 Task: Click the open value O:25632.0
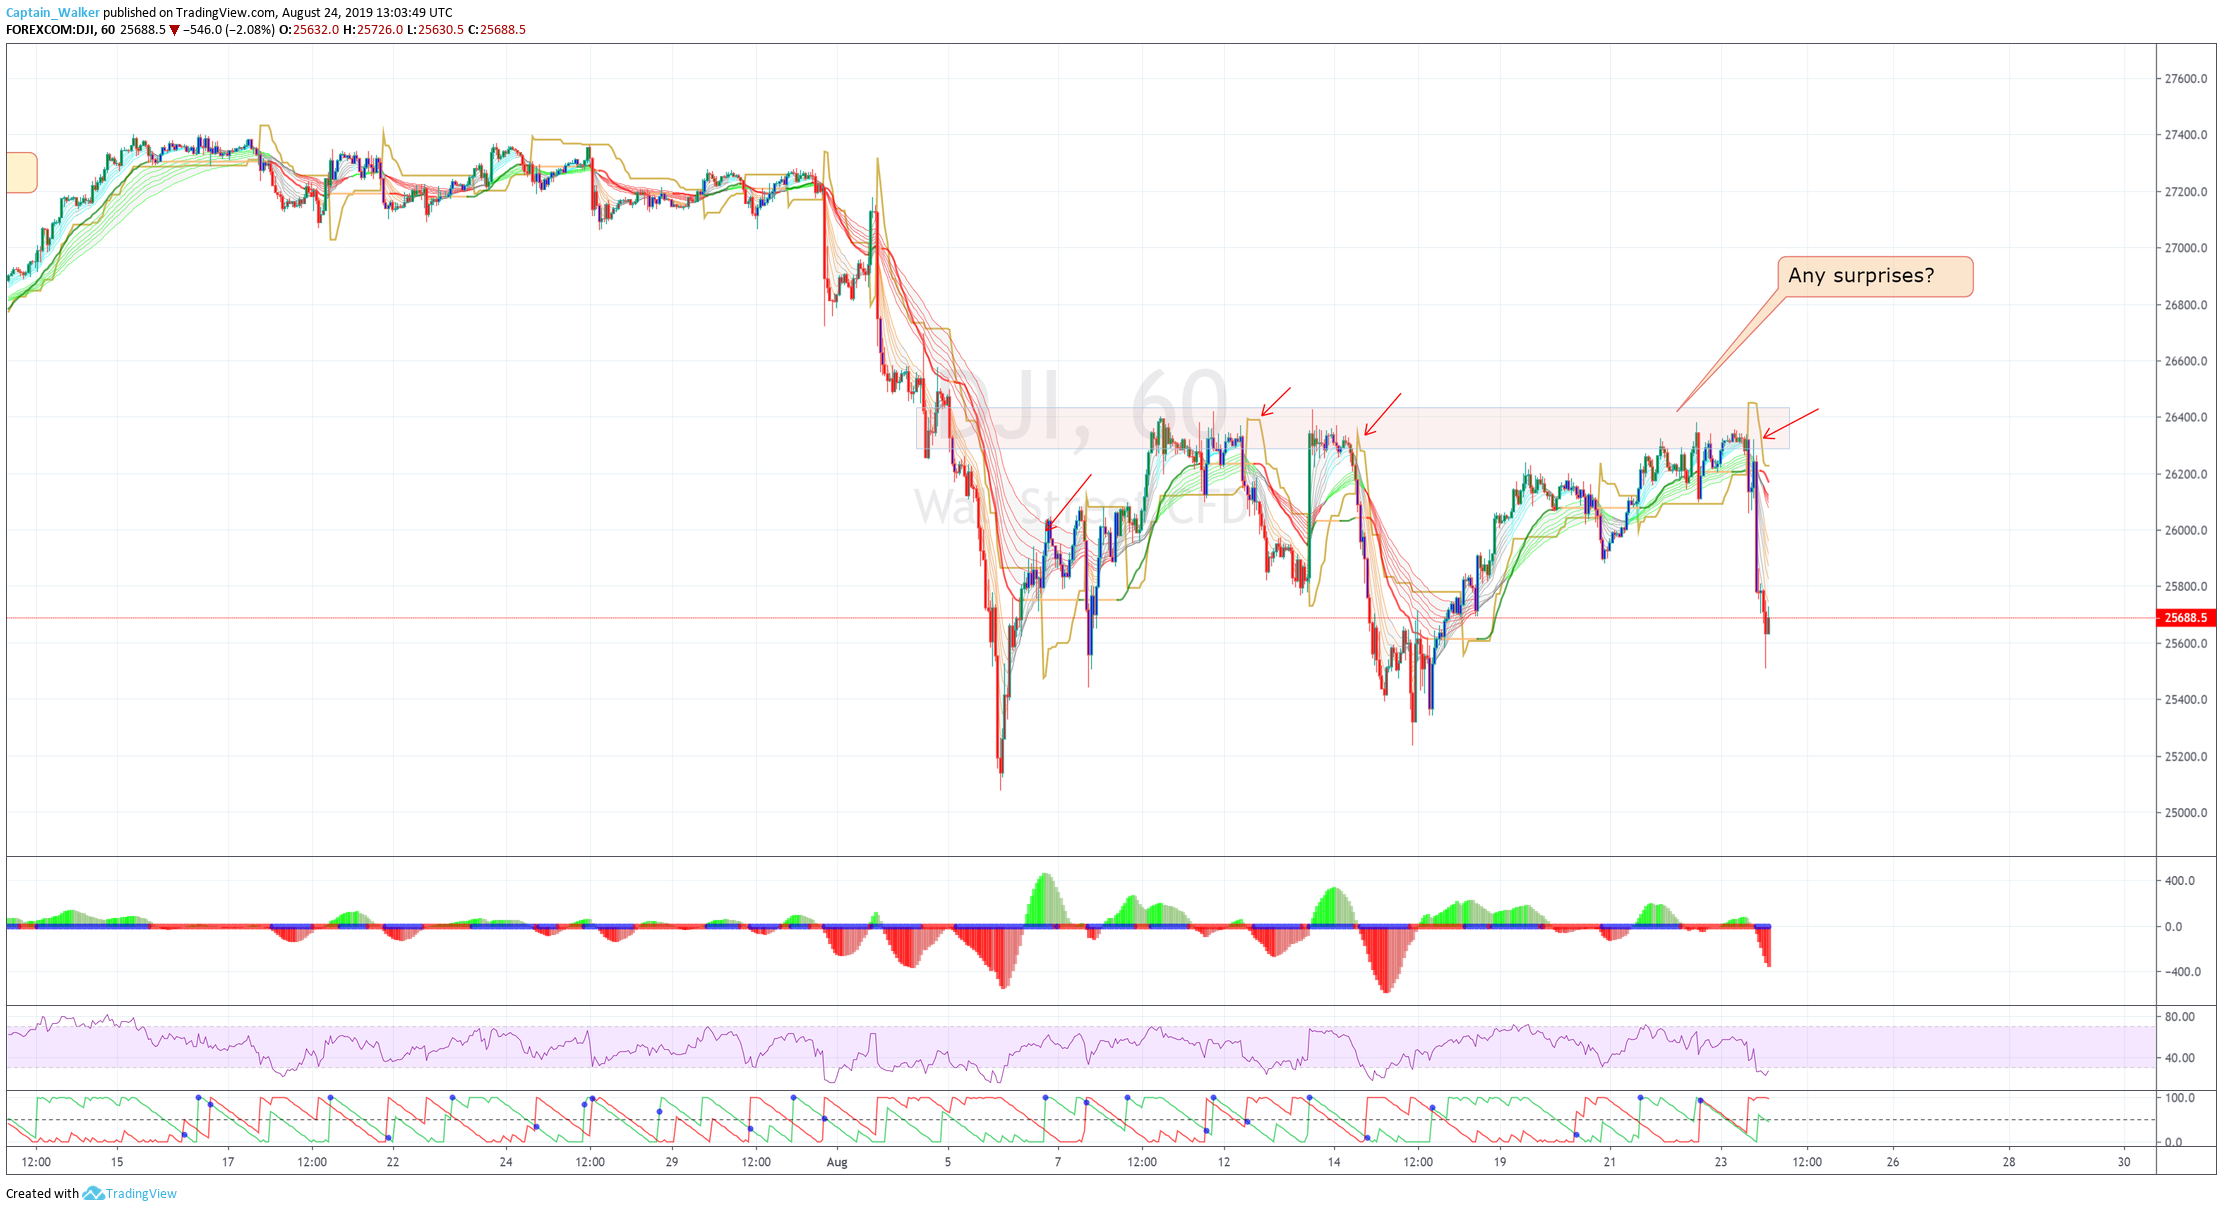click(x=309, y=30)
